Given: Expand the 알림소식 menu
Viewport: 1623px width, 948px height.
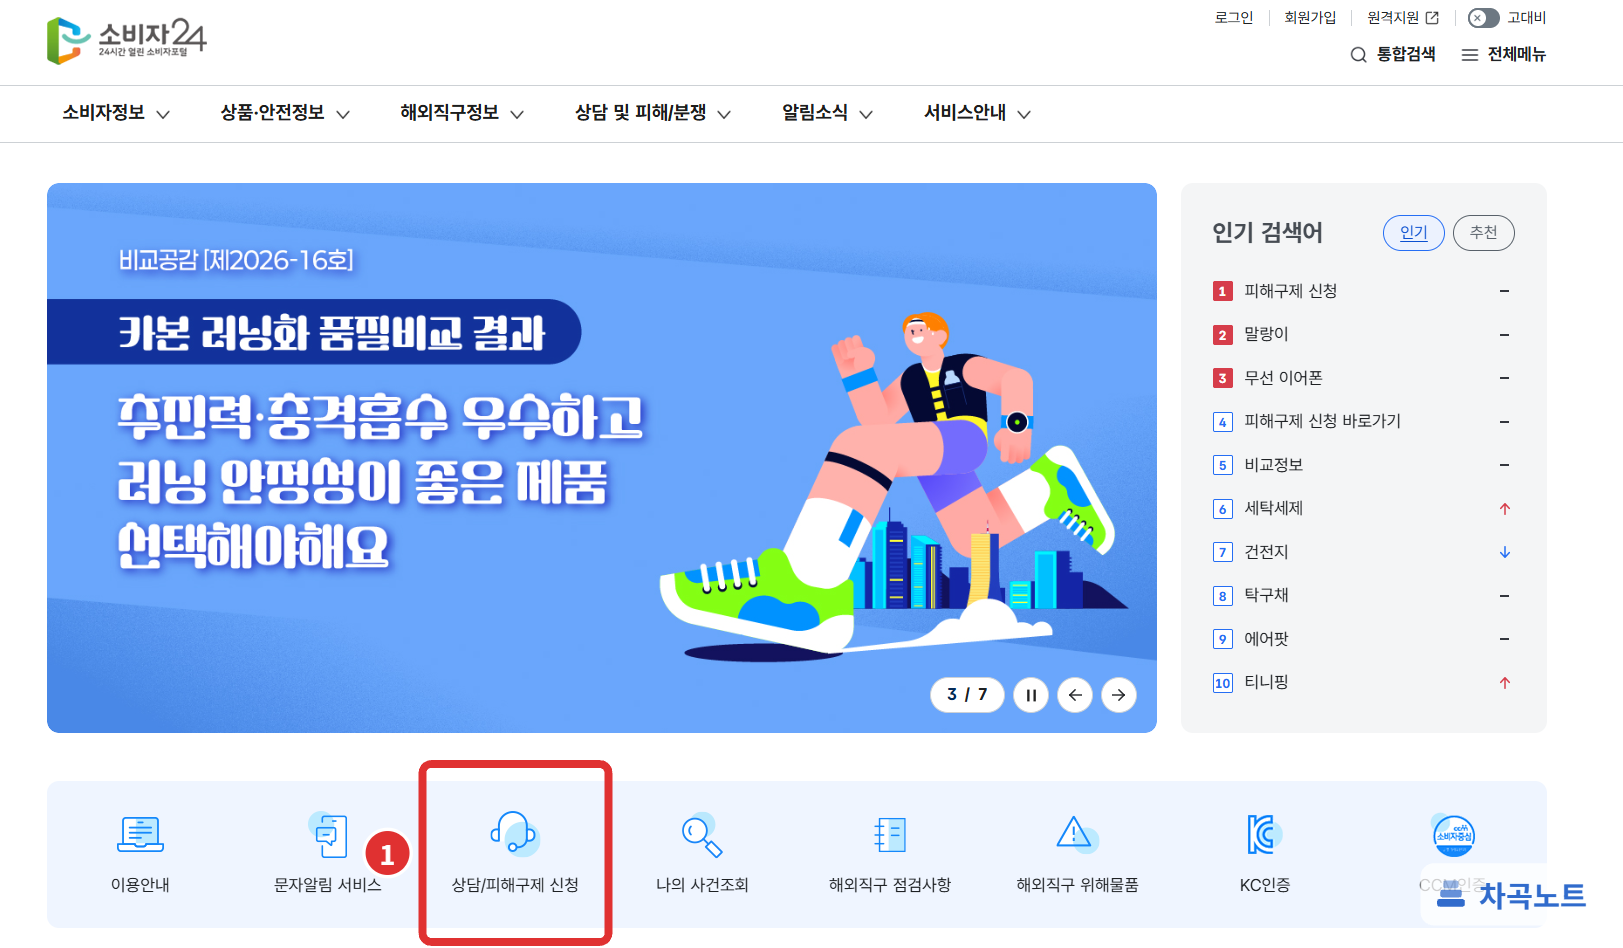Looking at the screenshot, I should click(x=828, y=113).
